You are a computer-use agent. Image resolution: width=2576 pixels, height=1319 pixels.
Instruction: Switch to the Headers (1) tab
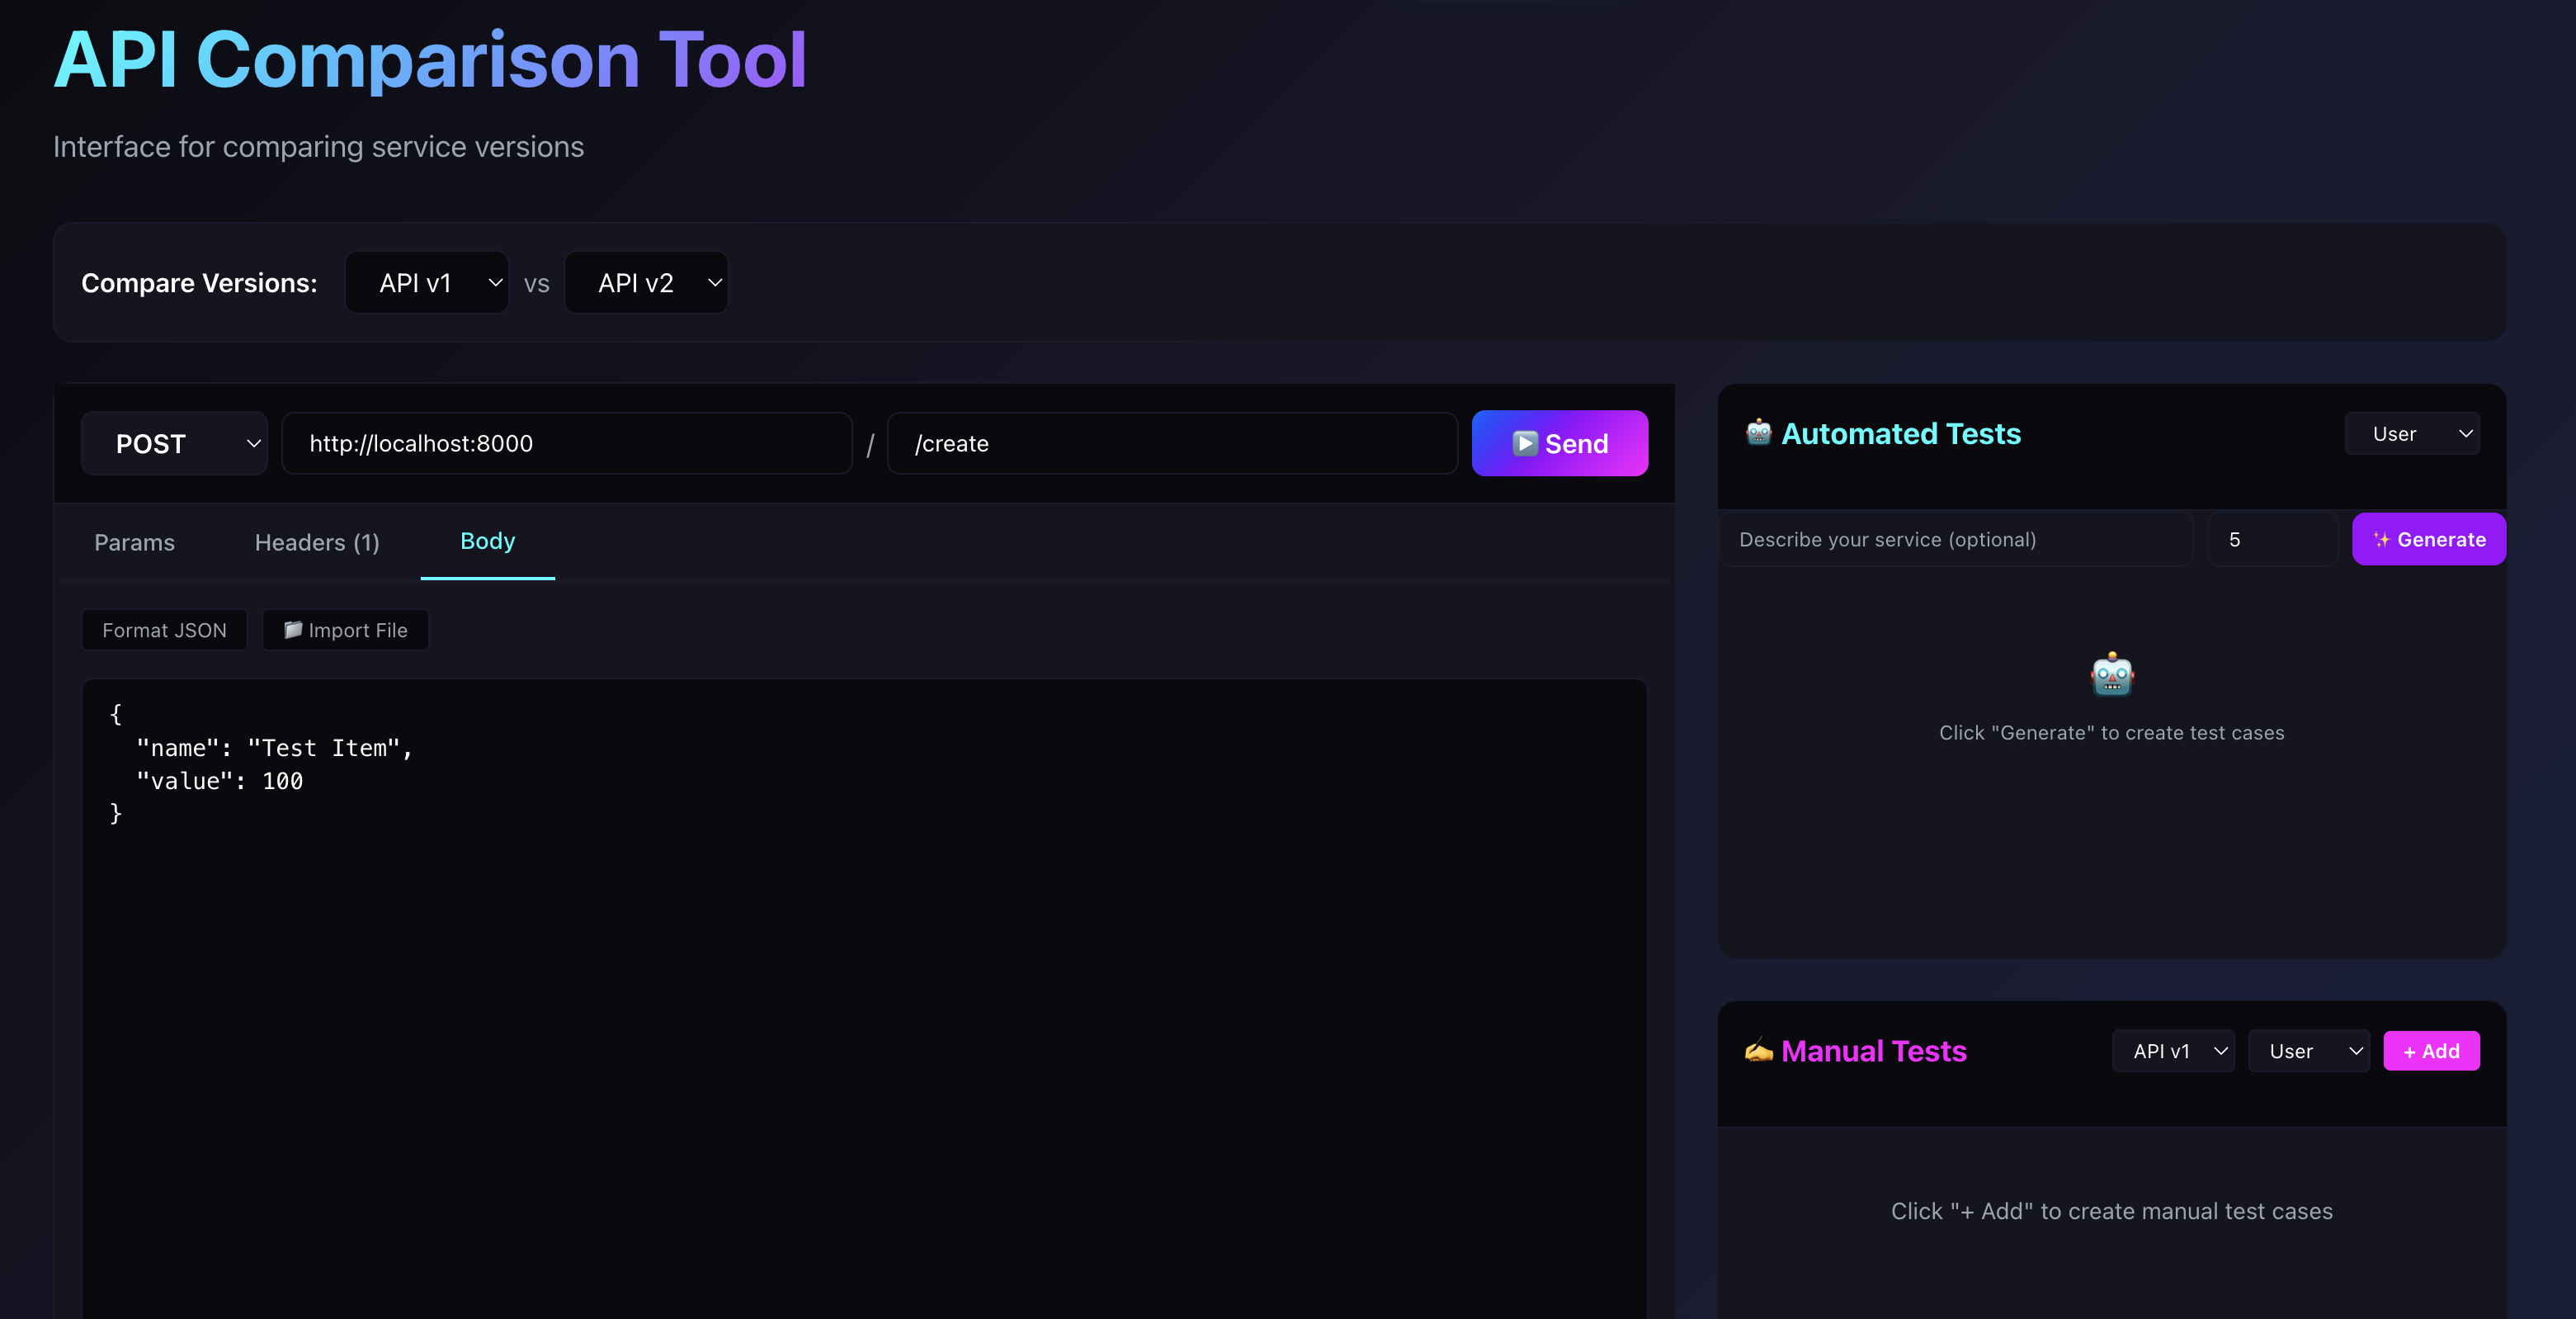point(317,542)
